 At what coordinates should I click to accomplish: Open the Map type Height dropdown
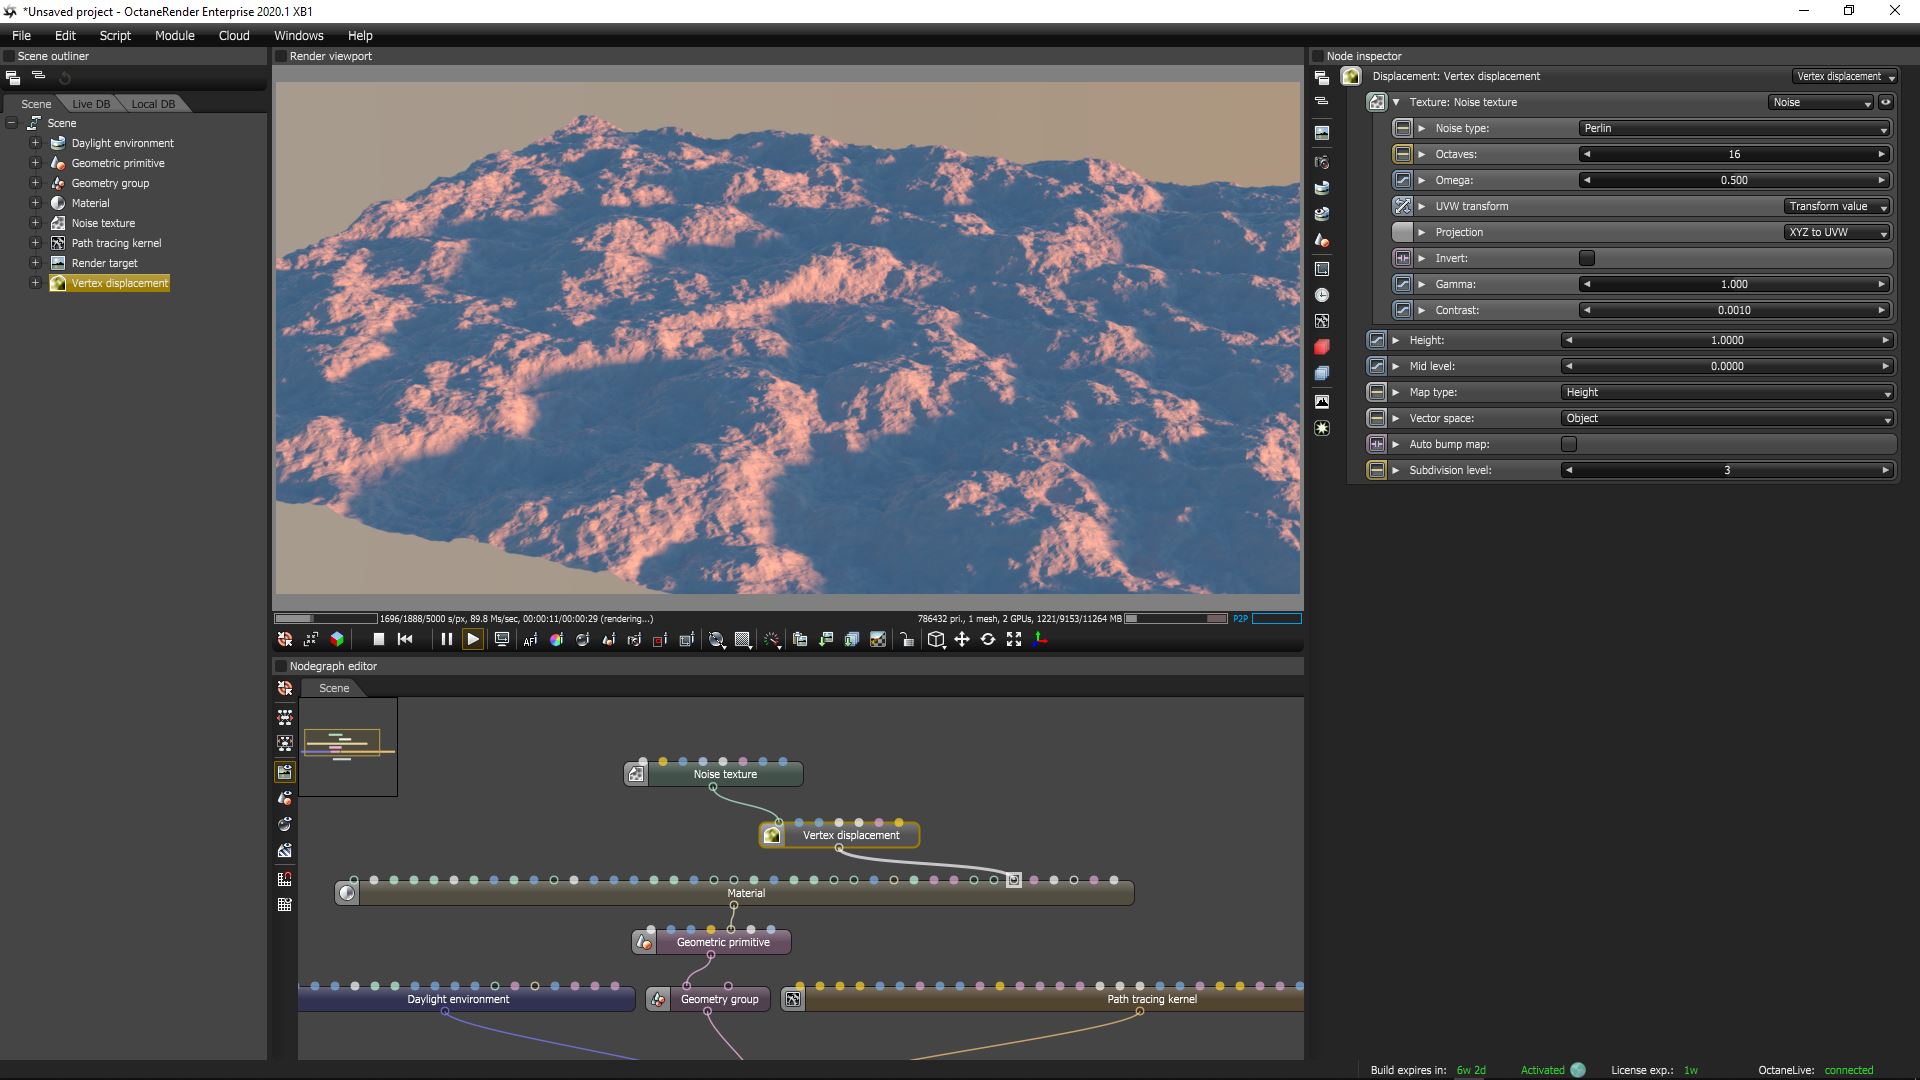pos(1727,392)
